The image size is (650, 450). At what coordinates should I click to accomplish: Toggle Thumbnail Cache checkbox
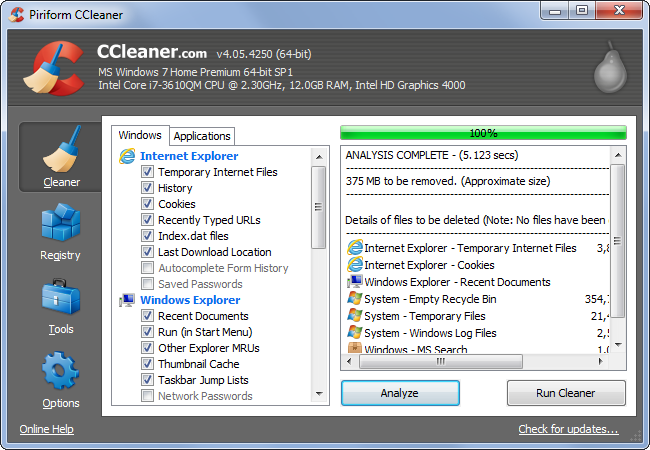(147, 363)
